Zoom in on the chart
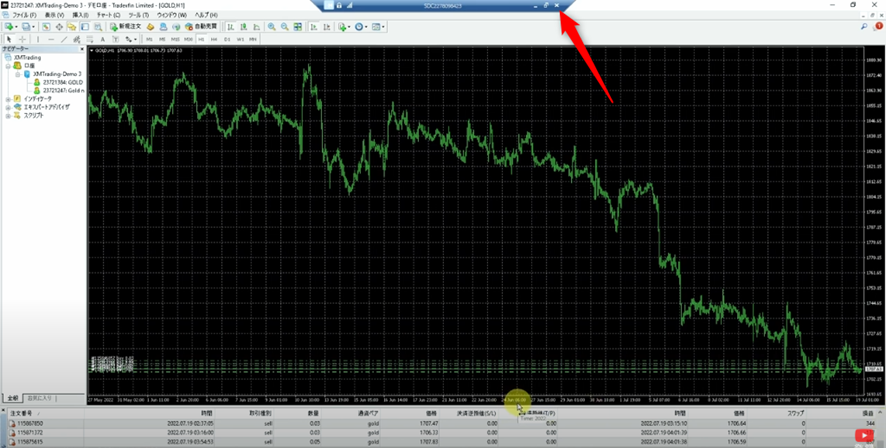886x448 pixels. [x=272, y=27]
